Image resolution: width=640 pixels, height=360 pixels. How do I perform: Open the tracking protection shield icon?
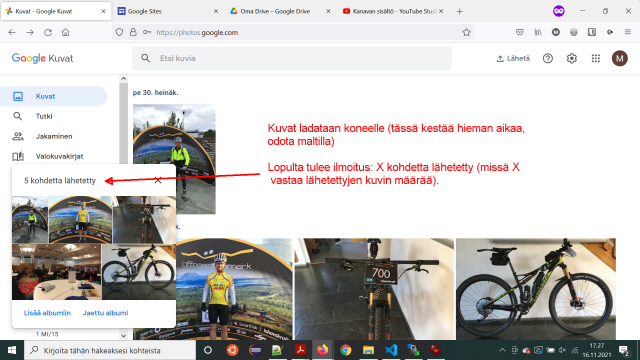pos(119,32)
